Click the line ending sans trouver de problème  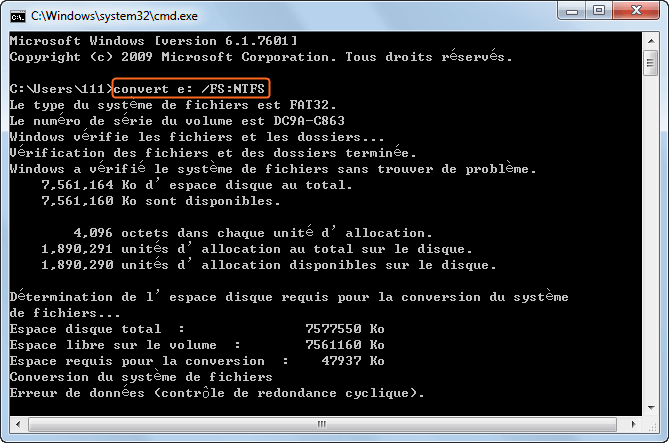pyautogui.click(x=273, y=169)
